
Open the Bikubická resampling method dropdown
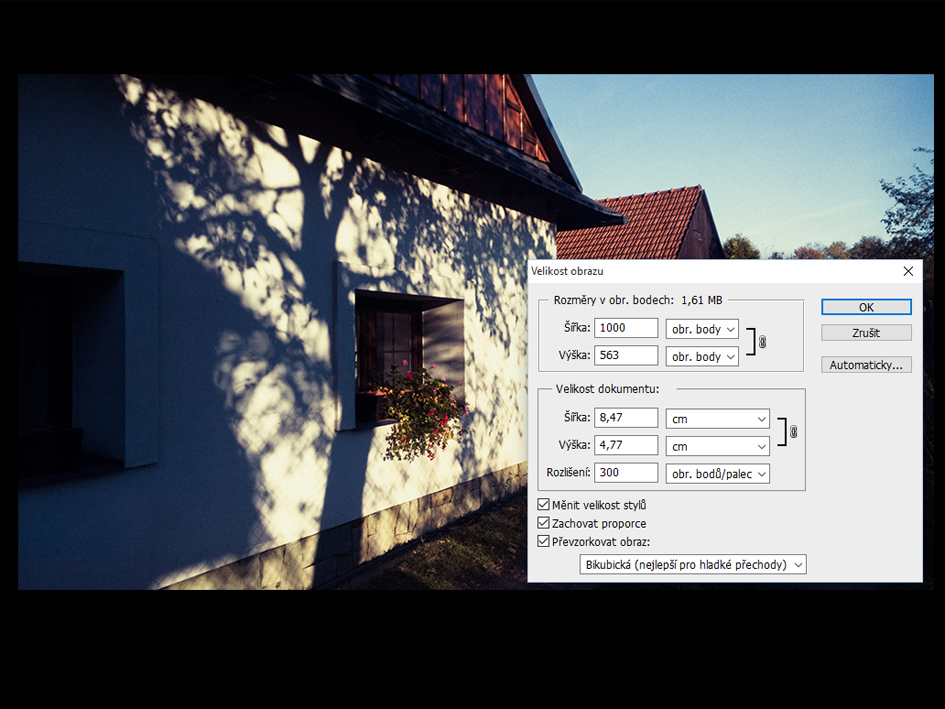[692, 565]
